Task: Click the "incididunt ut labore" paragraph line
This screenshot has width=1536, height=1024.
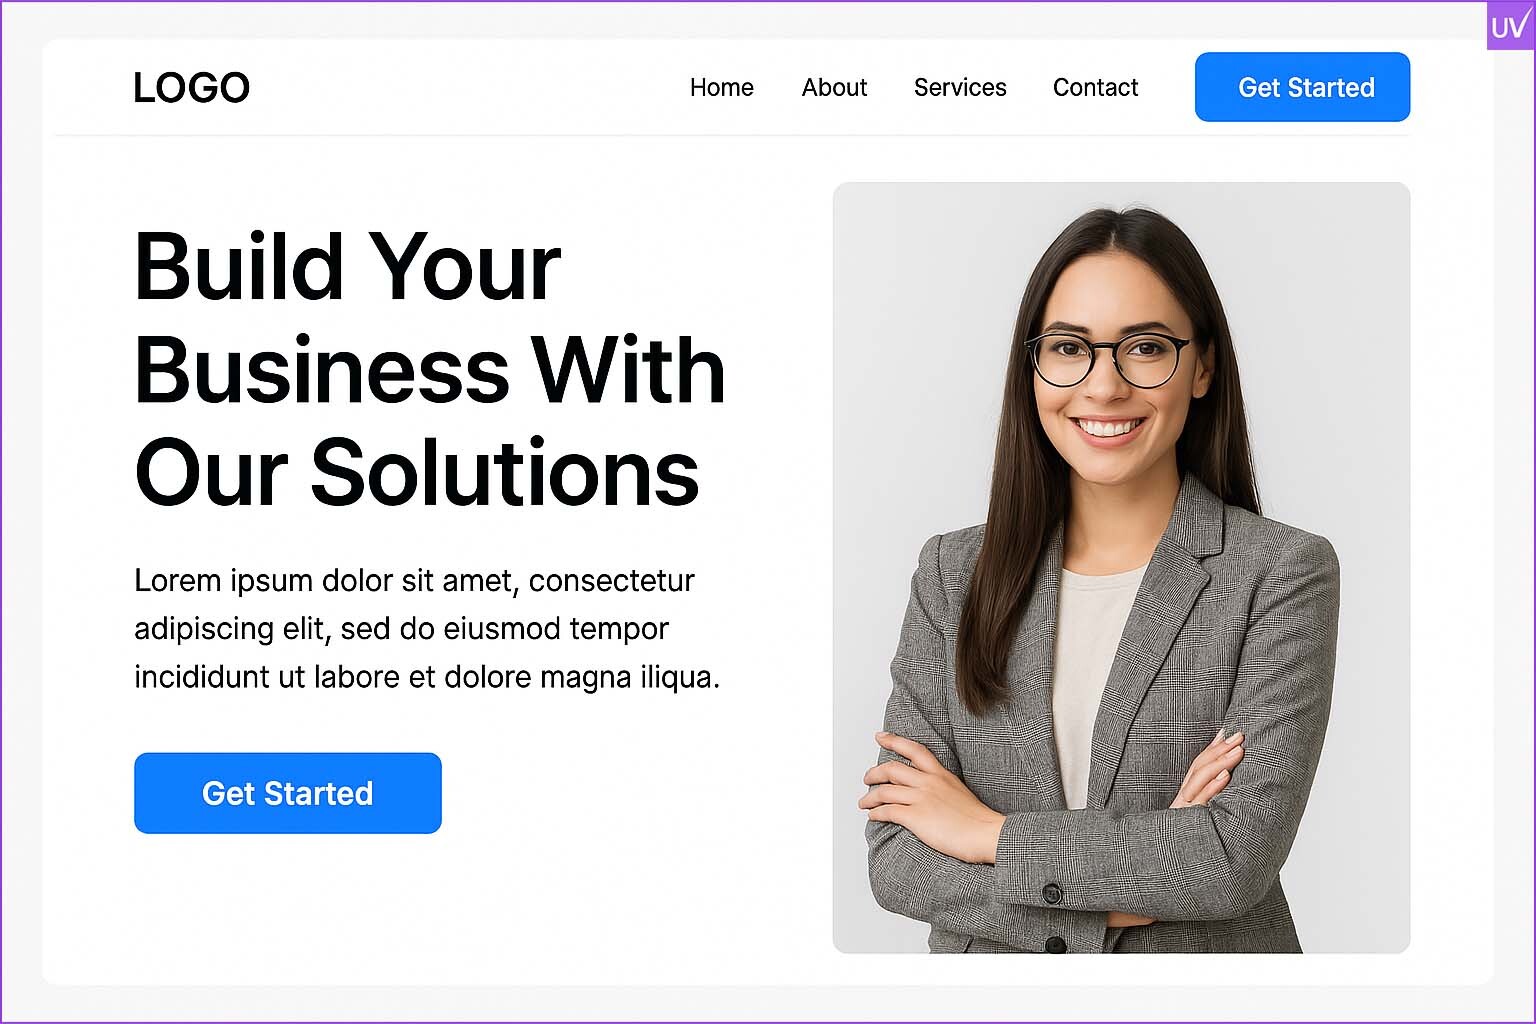Action: 427,677
